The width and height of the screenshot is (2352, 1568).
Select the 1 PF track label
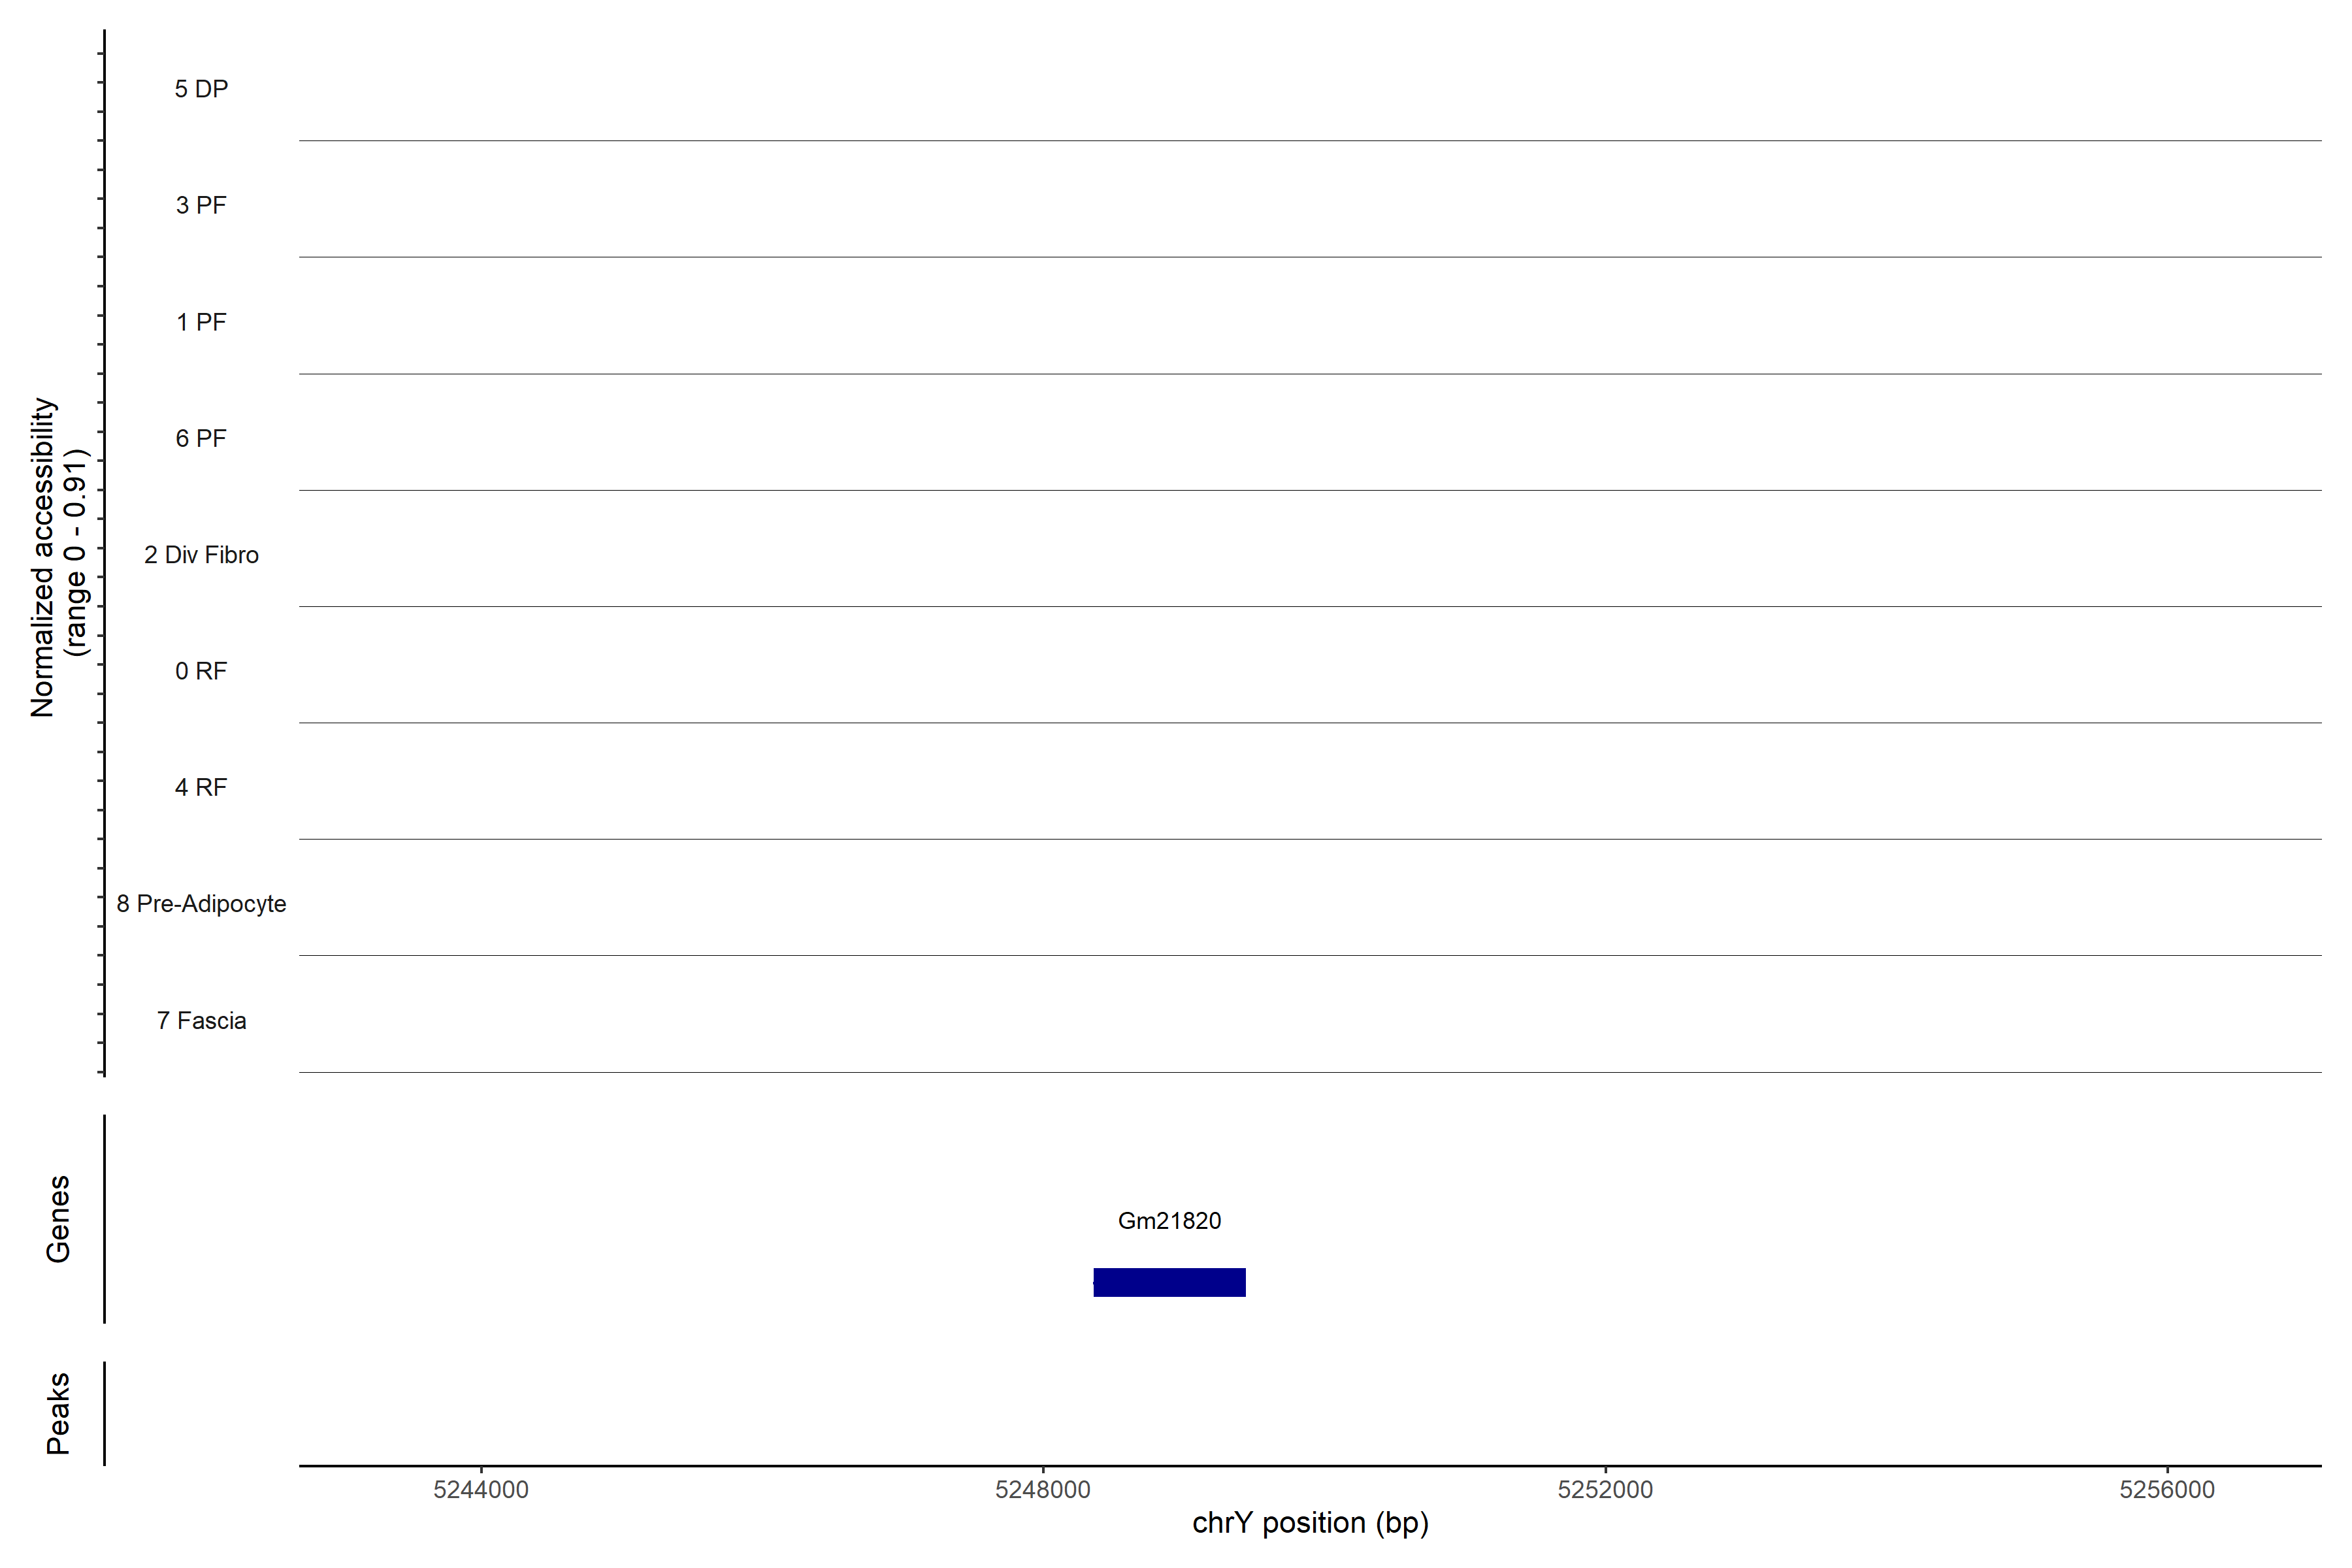point(201,322)
